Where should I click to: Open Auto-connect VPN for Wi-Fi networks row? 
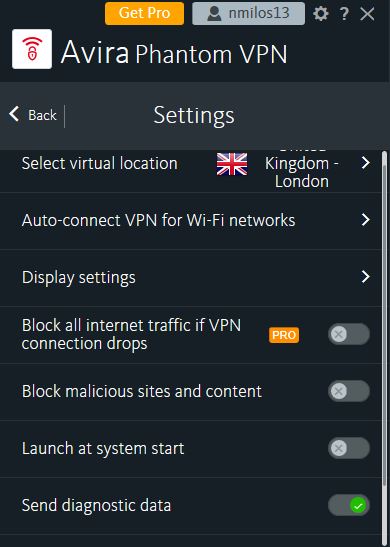[191, 221]
